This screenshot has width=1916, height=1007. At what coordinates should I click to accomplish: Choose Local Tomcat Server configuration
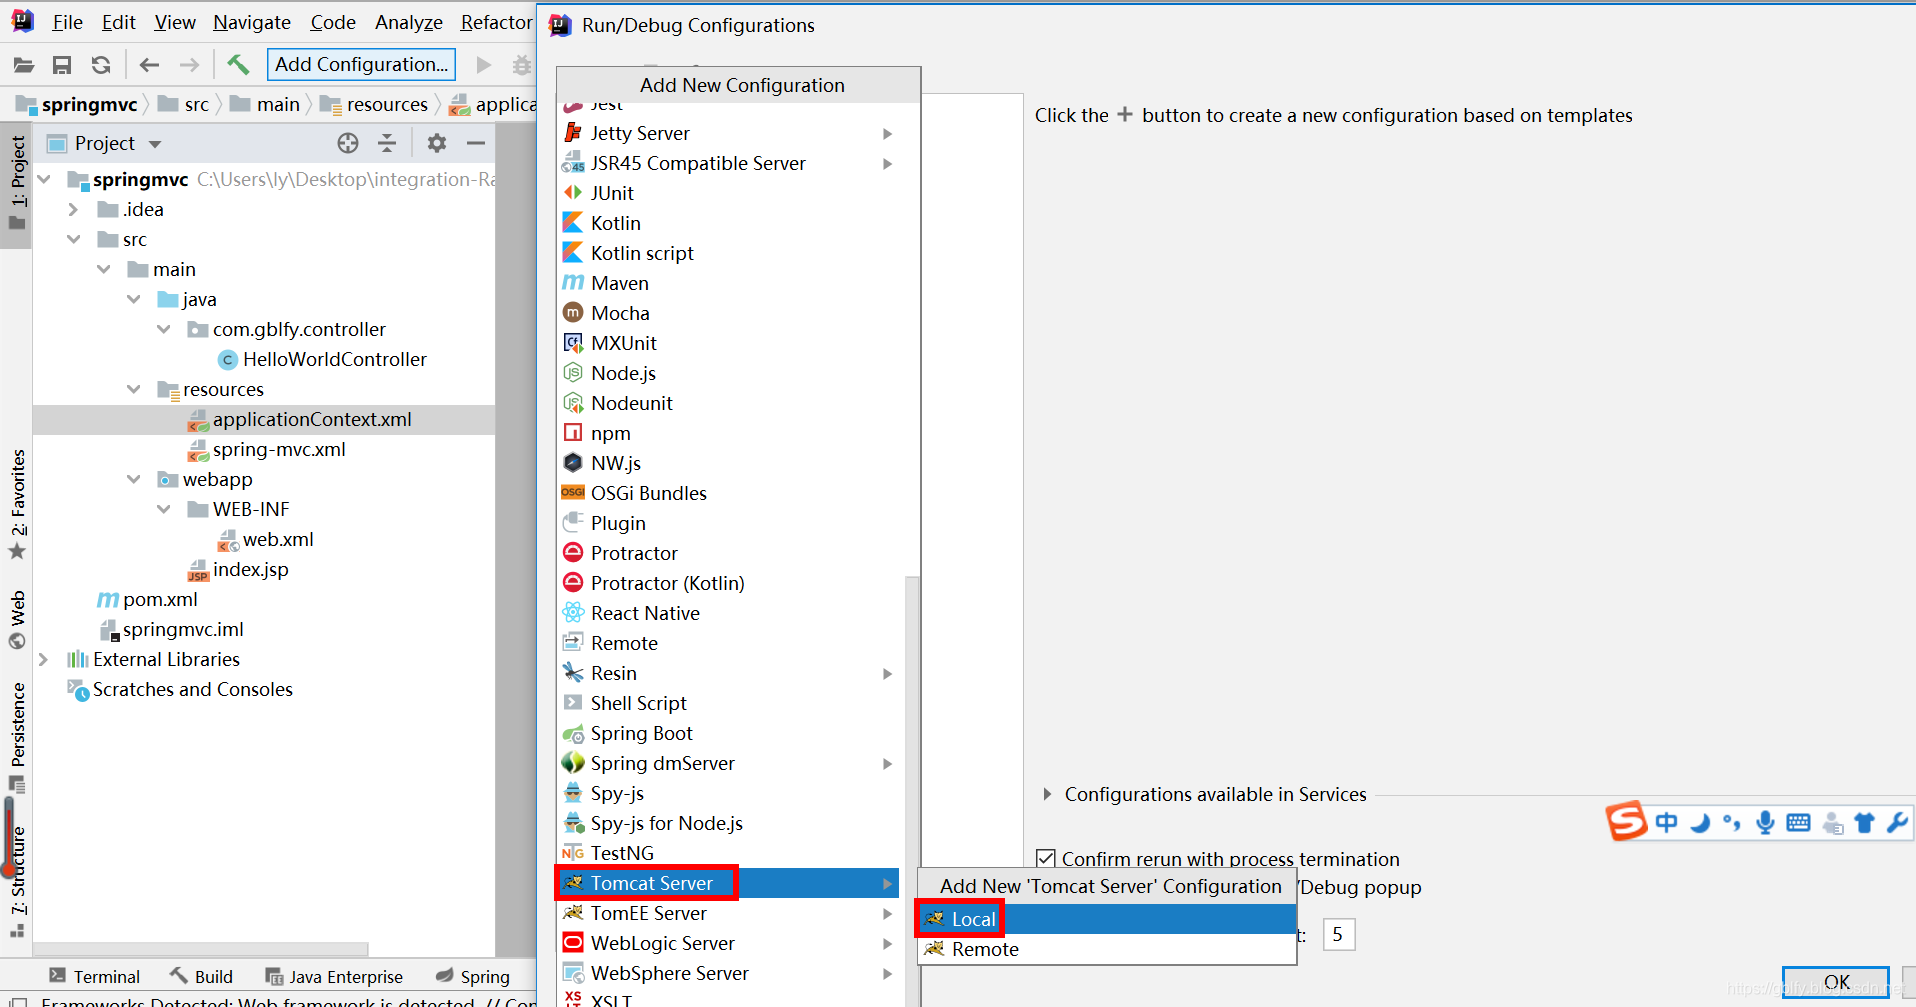tap(1107, 919)
